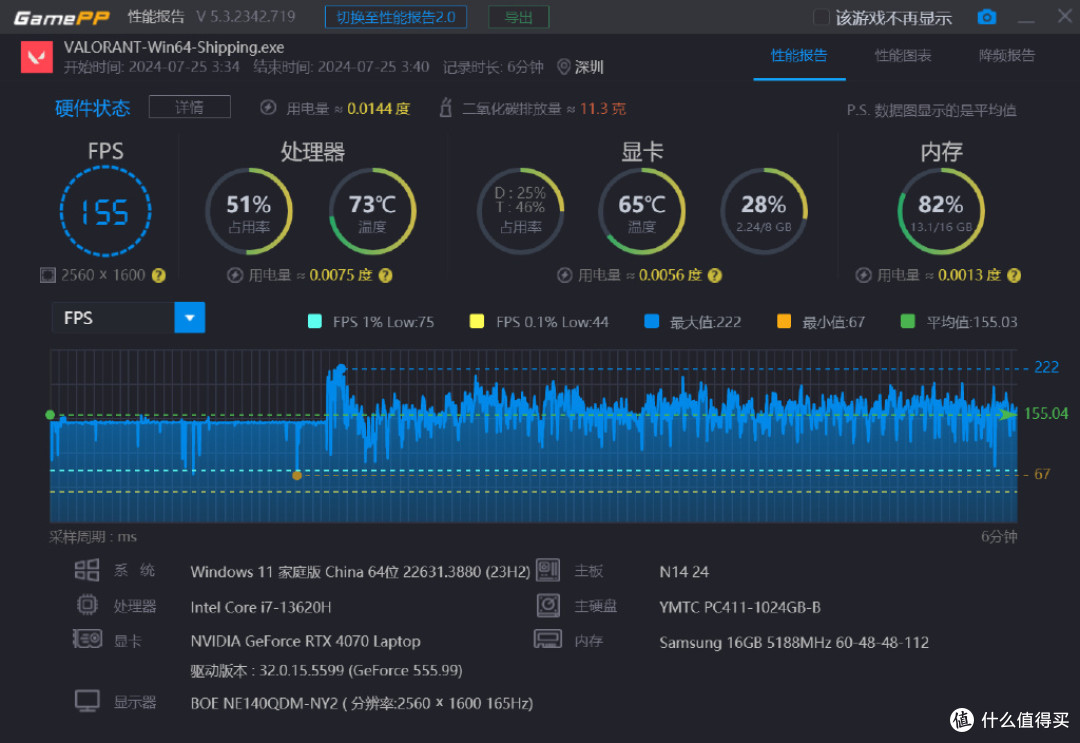
Task: Click the motherboard icon beside N14 24
Action: 548,570
